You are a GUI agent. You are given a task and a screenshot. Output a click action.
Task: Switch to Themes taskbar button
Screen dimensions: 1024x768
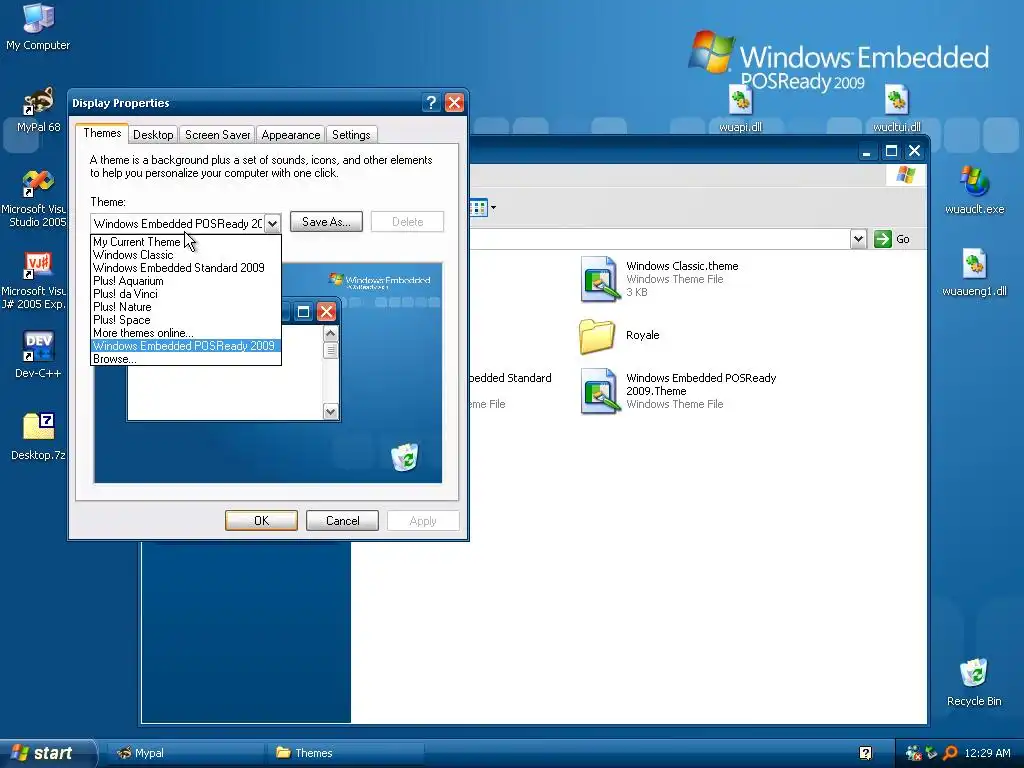pyautogui.click(x=345, y=753)
